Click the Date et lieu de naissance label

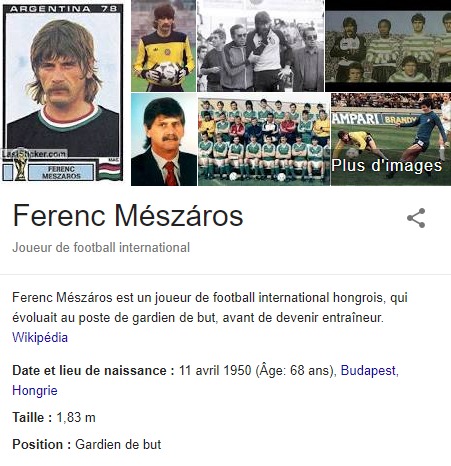point(93,370)
